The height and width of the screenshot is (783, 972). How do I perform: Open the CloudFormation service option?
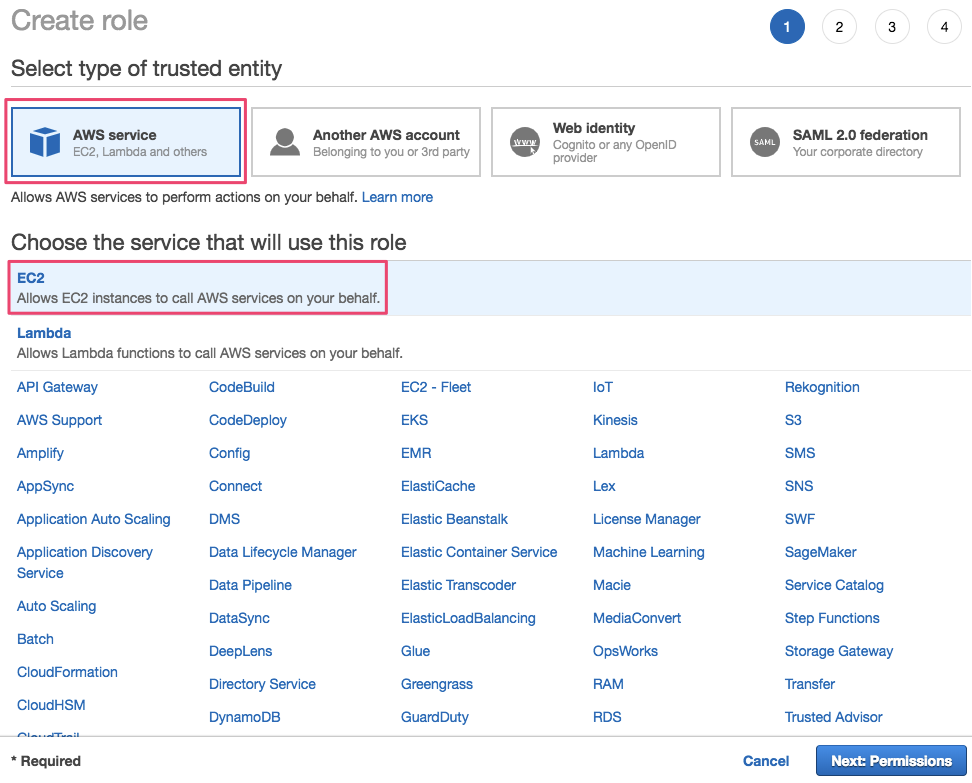(67, 672)
